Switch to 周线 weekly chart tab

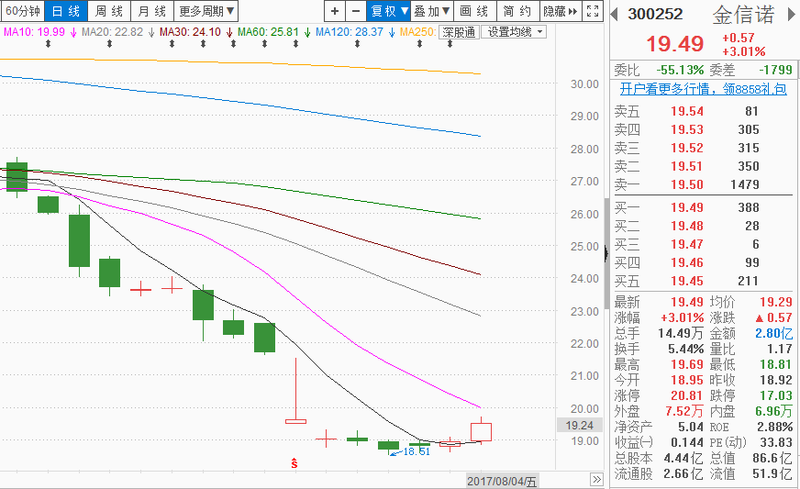coord(110,12)
